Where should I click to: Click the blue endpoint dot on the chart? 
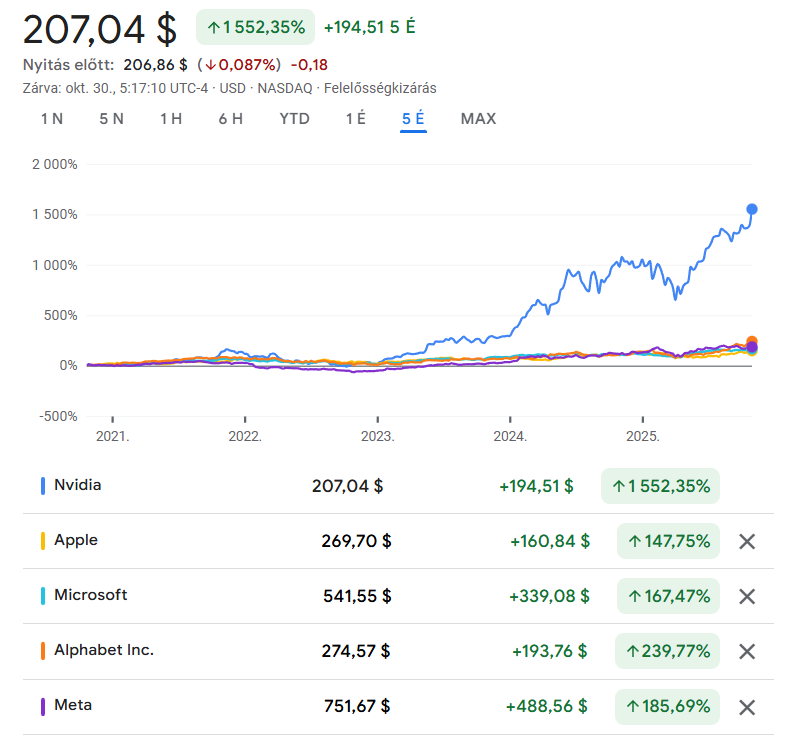[x=752, y=209]
